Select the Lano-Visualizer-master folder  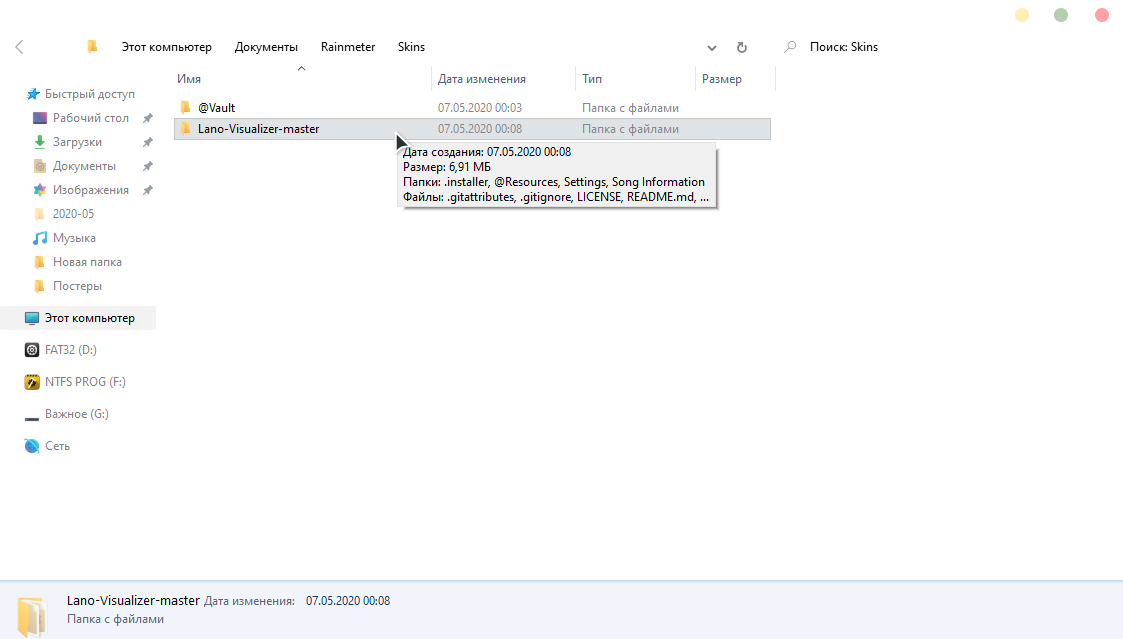pyautogui.click(x=258, y=129)
